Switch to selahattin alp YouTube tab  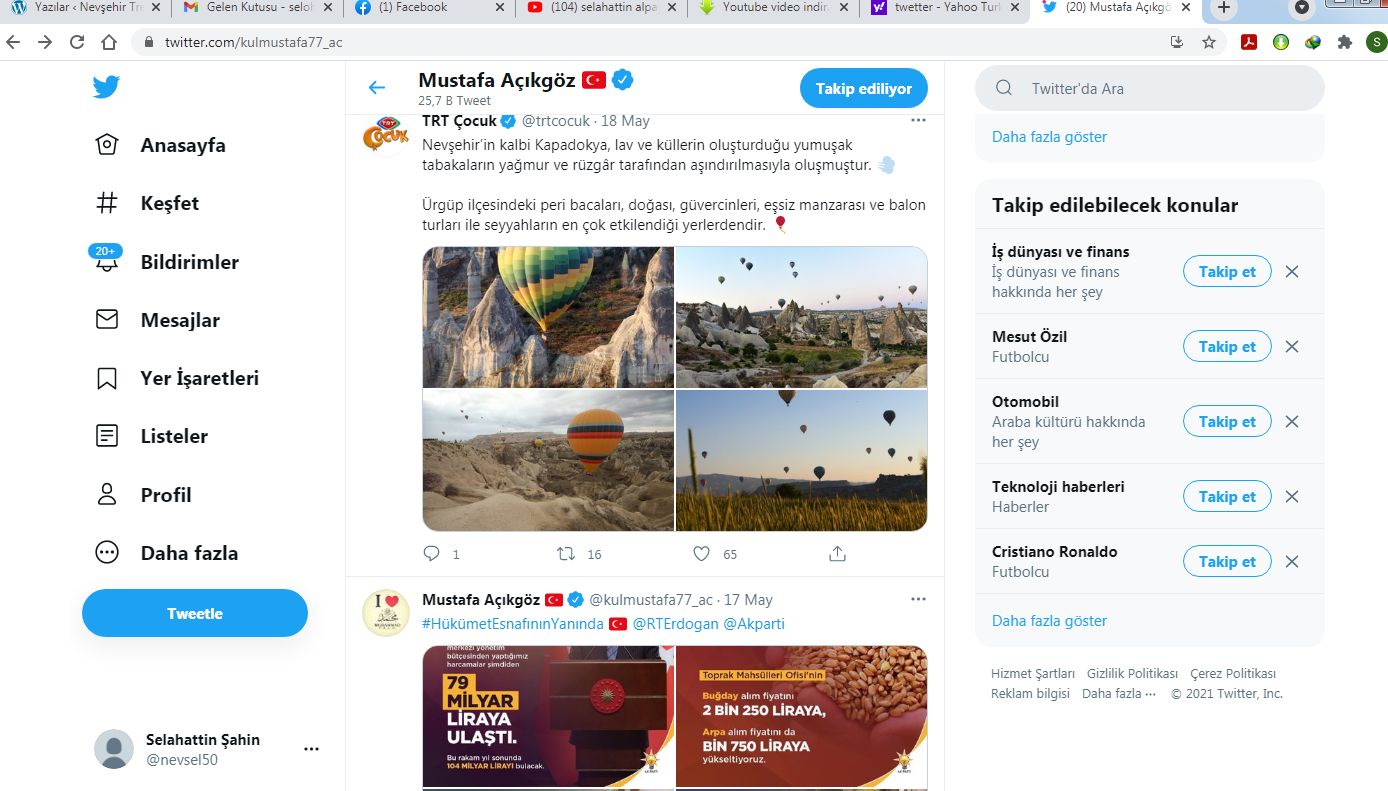coord(602,10)
